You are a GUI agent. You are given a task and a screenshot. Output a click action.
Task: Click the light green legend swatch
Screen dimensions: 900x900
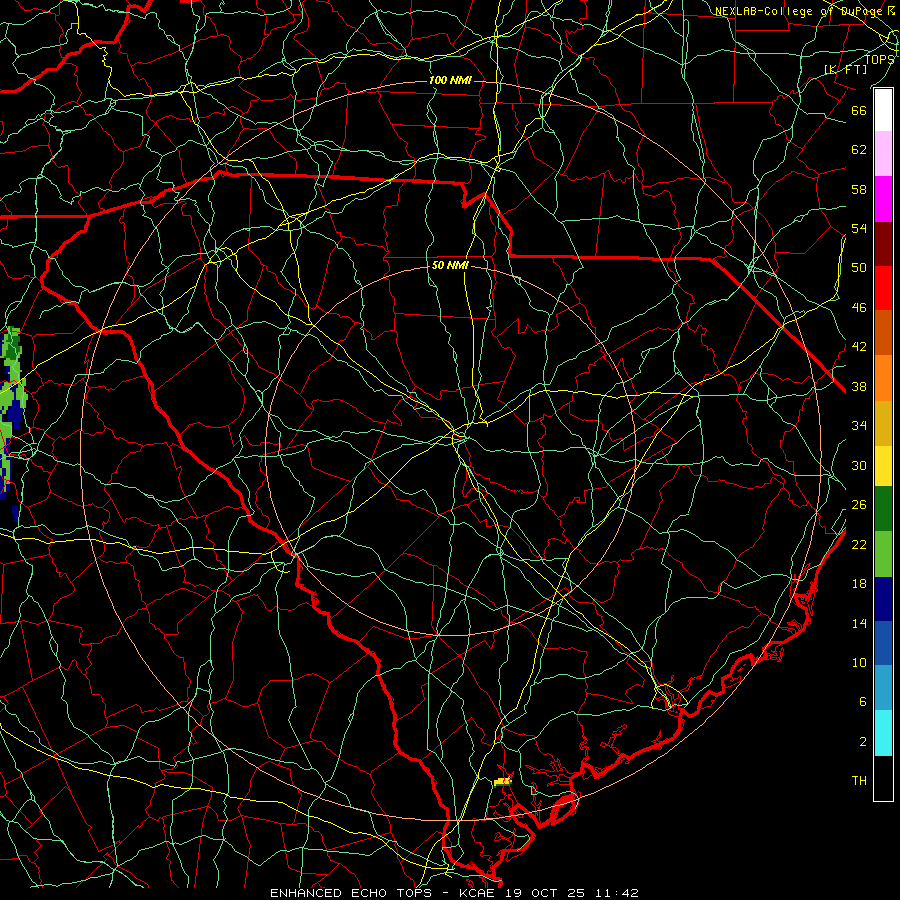(x=883, y=554)
